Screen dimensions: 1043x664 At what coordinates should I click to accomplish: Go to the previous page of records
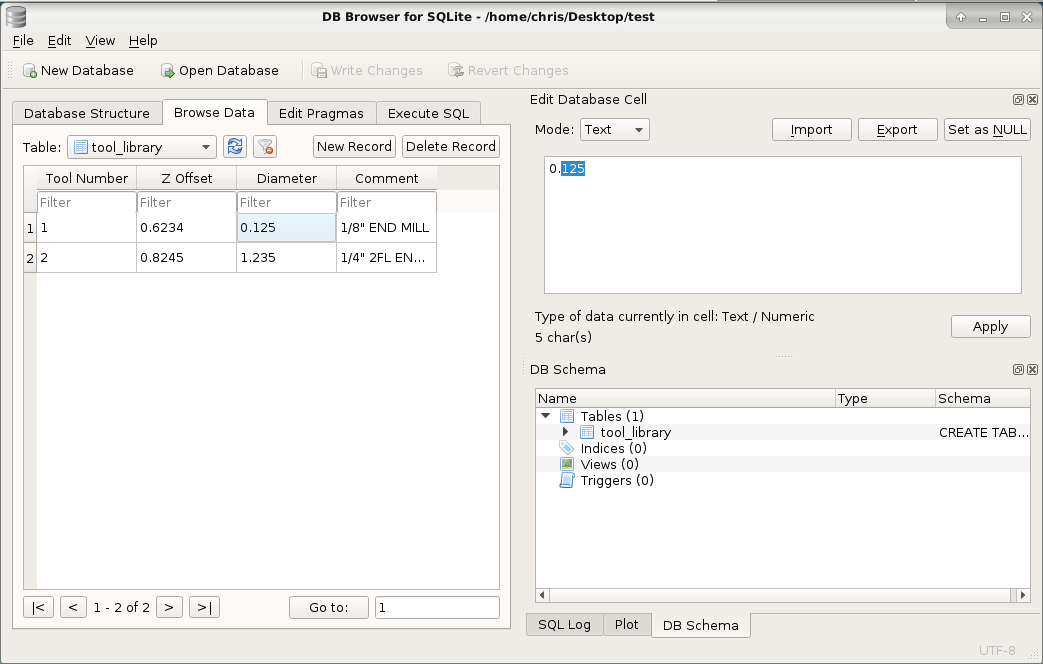(x=73, y=607)
